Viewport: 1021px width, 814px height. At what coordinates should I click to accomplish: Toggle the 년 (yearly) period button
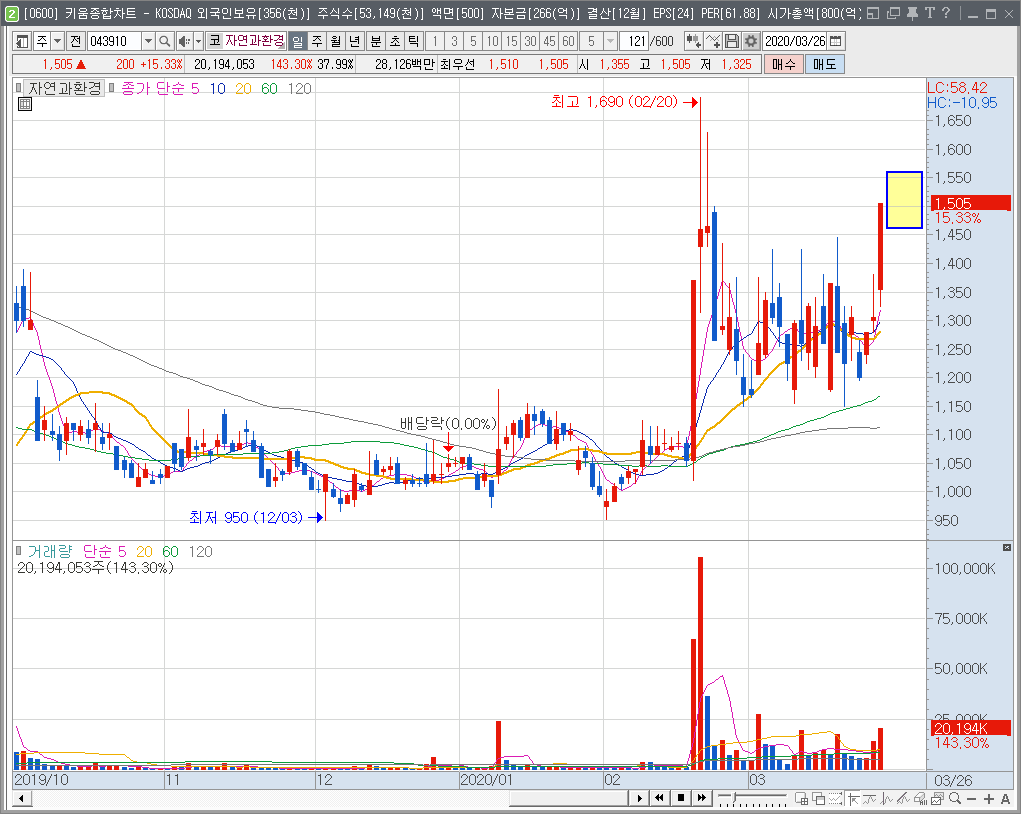point(355,42)
